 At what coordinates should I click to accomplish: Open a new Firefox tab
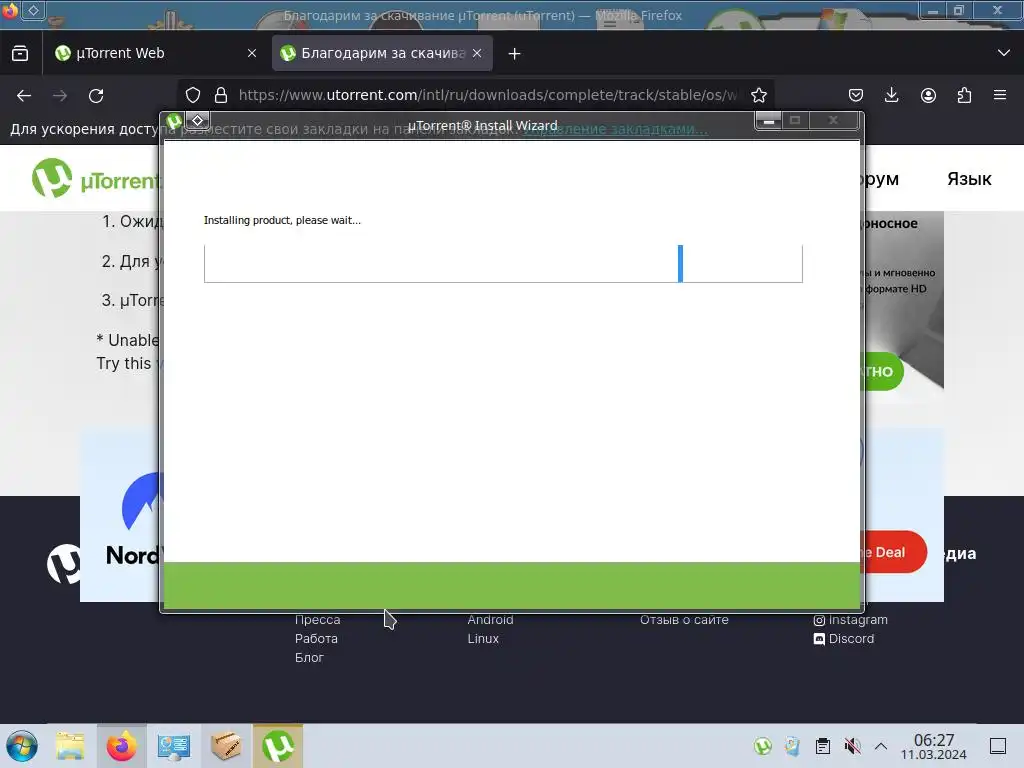point(515,54)
